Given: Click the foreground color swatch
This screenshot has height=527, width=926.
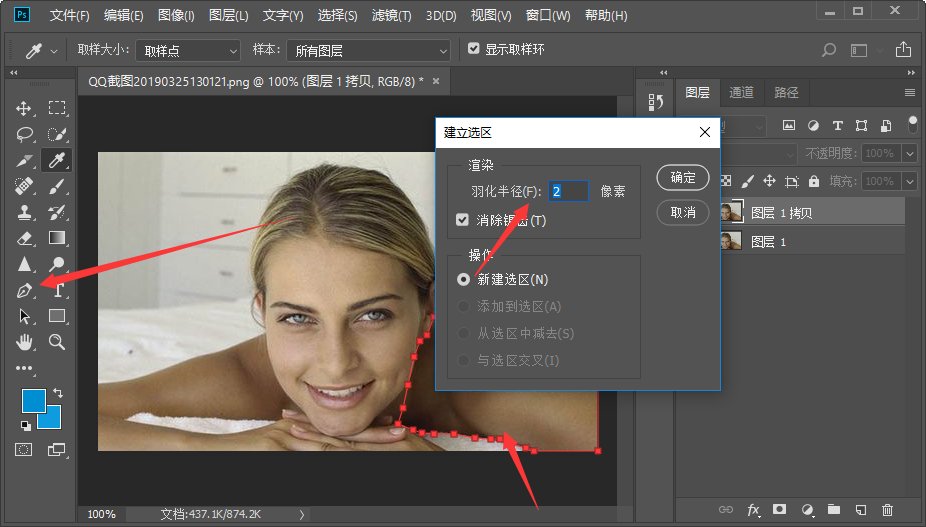Looking at the screenshot, I should (x=34, y=400).
